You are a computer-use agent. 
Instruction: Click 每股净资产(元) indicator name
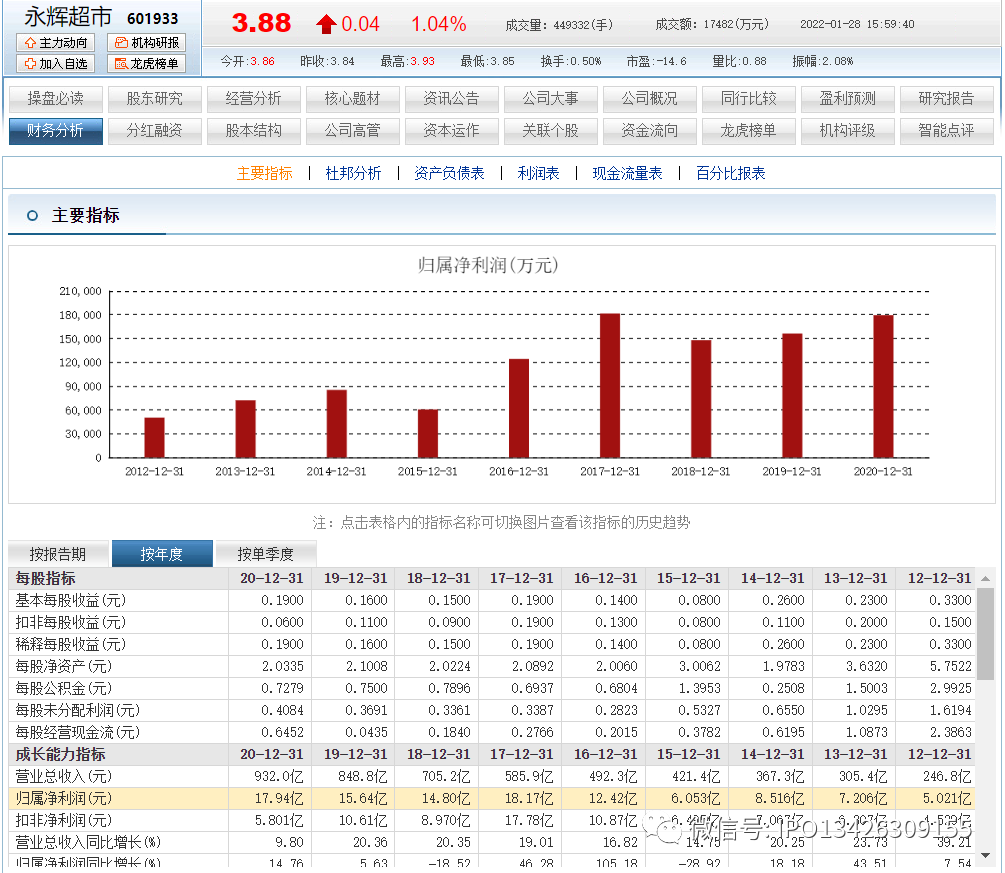tap(63, 667)
